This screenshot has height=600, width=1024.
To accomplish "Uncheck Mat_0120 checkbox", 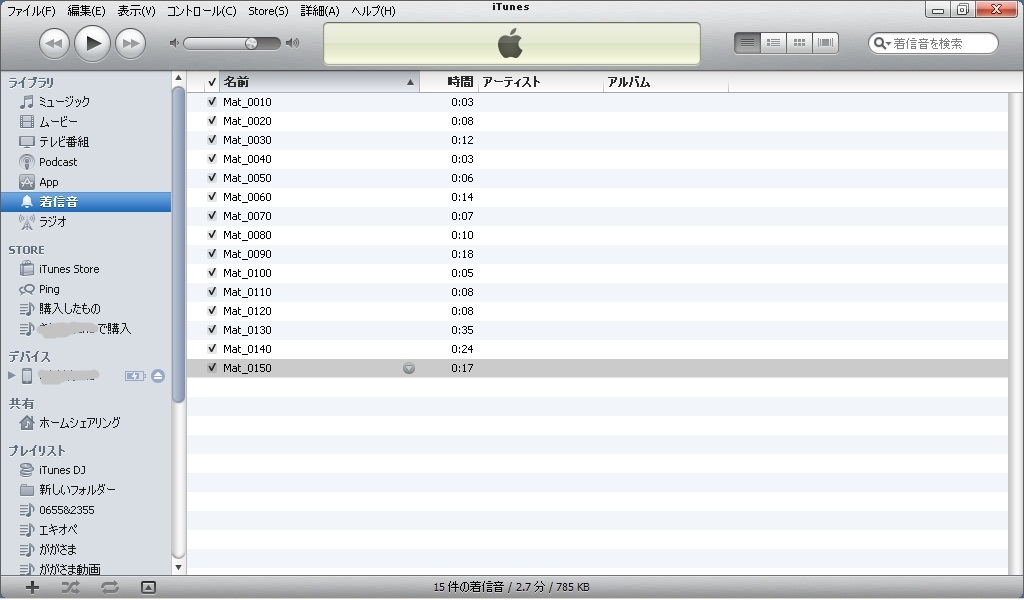I will pyautogui.click(x=212, y=311).
